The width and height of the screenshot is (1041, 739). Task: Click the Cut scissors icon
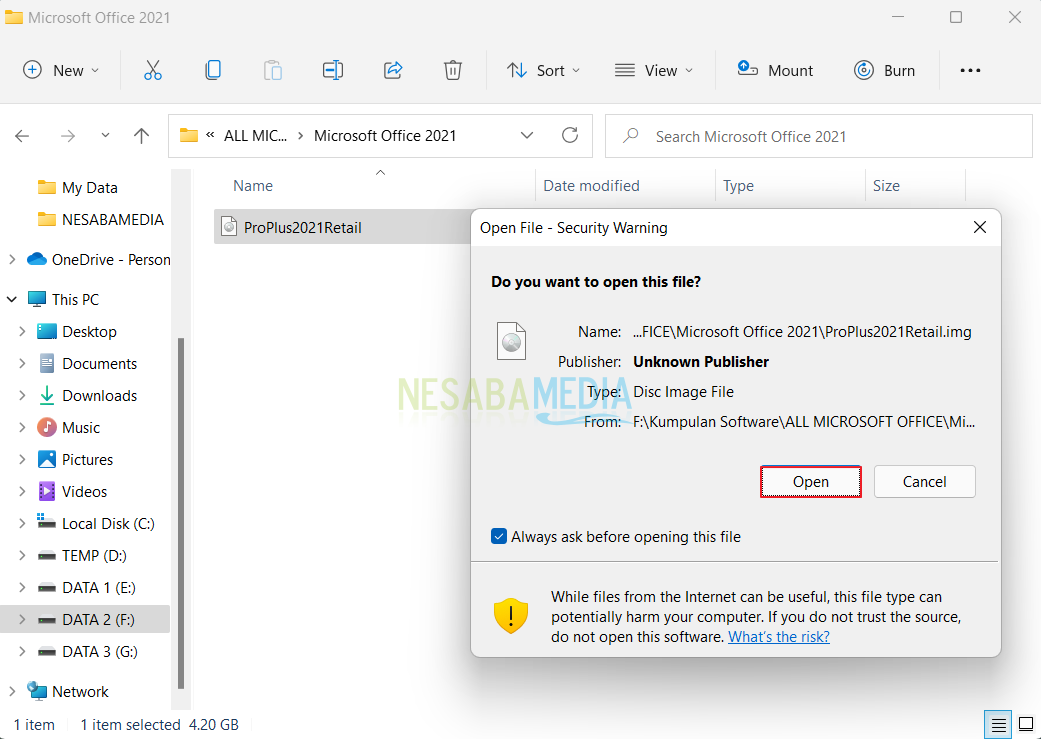pyautogui.click(x=153, y=70)
